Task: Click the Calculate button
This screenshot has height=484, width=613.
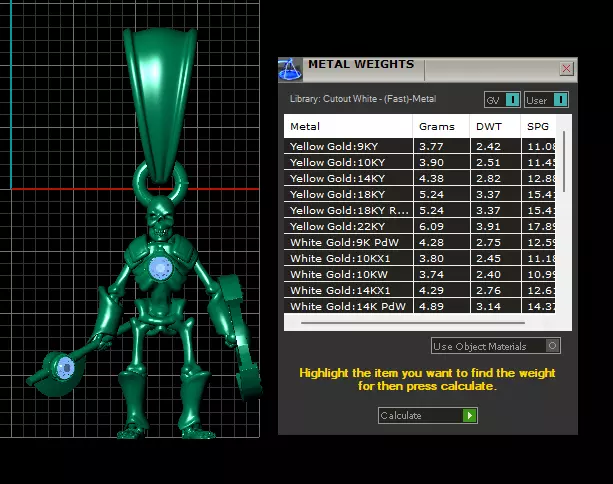Action: pyautogui.click(x=428, y=415)
